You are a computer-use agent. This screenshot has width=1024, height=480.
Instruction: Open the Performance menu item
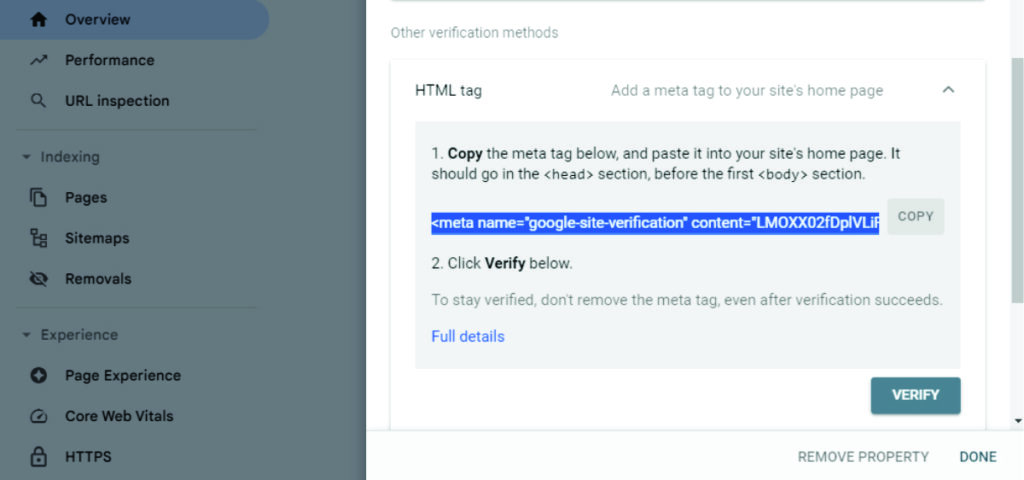click(109, 60)
